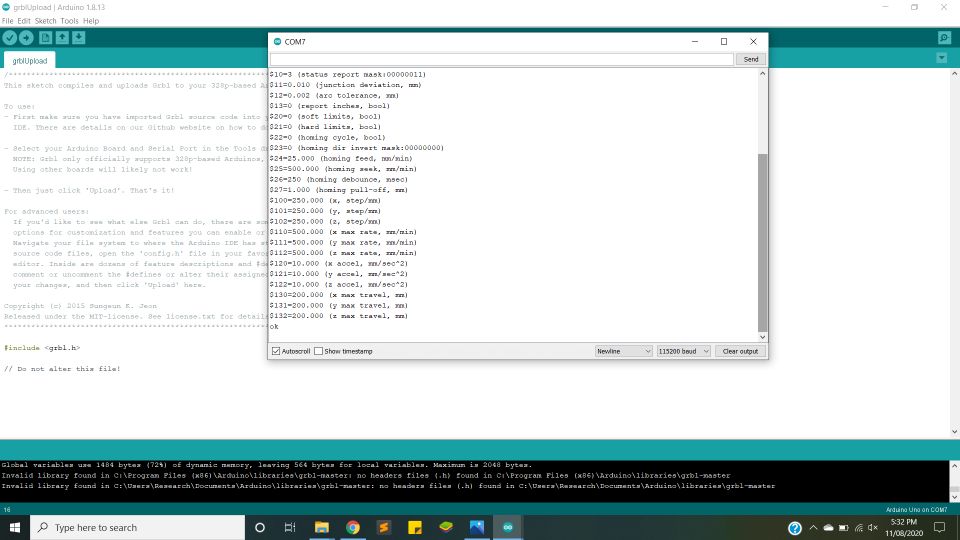This screenshot has width=960, height=540.
Task: Click the COM7 output scrollbar thumb
Action: click(x=762, y=242)
